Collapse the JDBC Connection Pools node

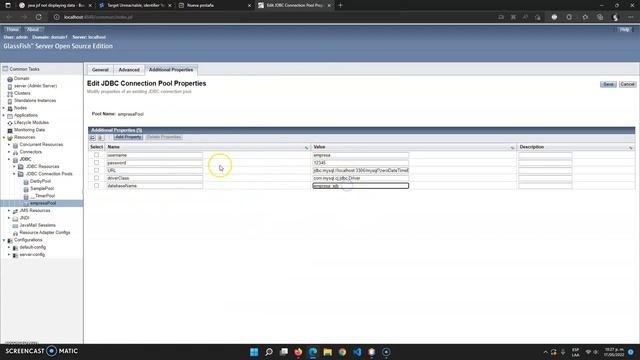(x=14, y=174)
